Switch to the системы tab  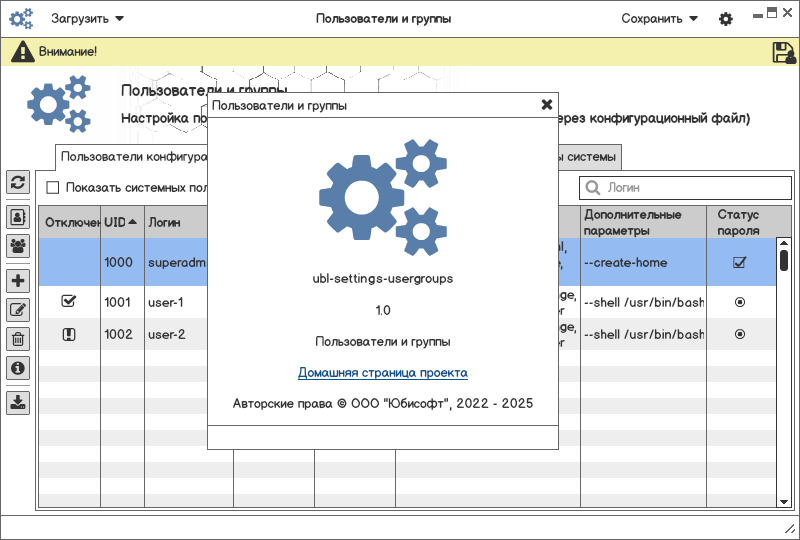pos(589,157)
